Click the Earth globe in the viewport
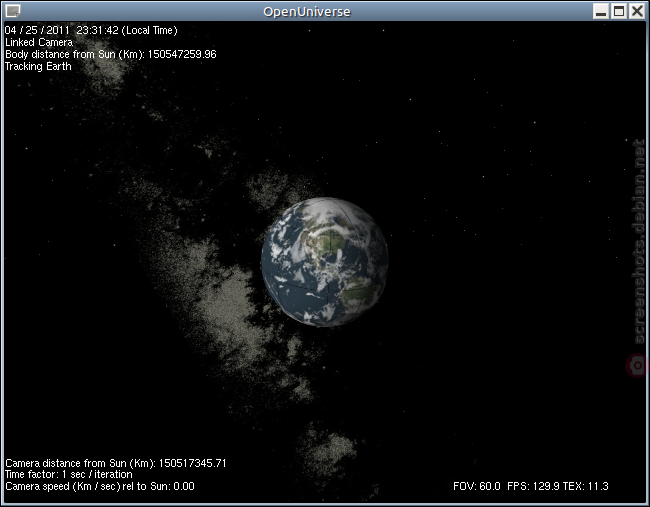 [x=325, y=262]
